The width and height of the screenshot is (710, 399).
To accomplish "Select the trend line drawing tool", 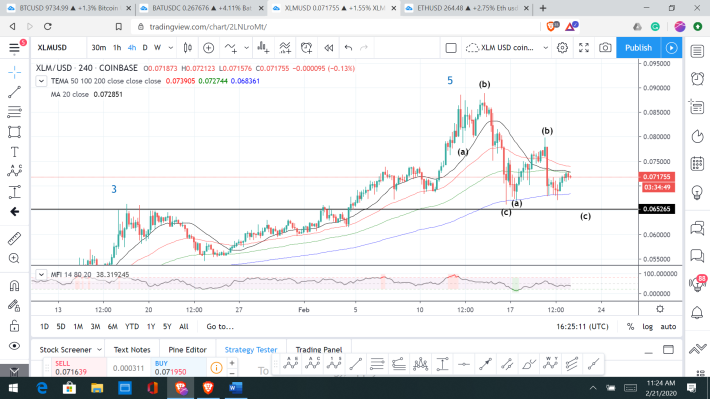I will pyautogui.click(x=14, y=92).
